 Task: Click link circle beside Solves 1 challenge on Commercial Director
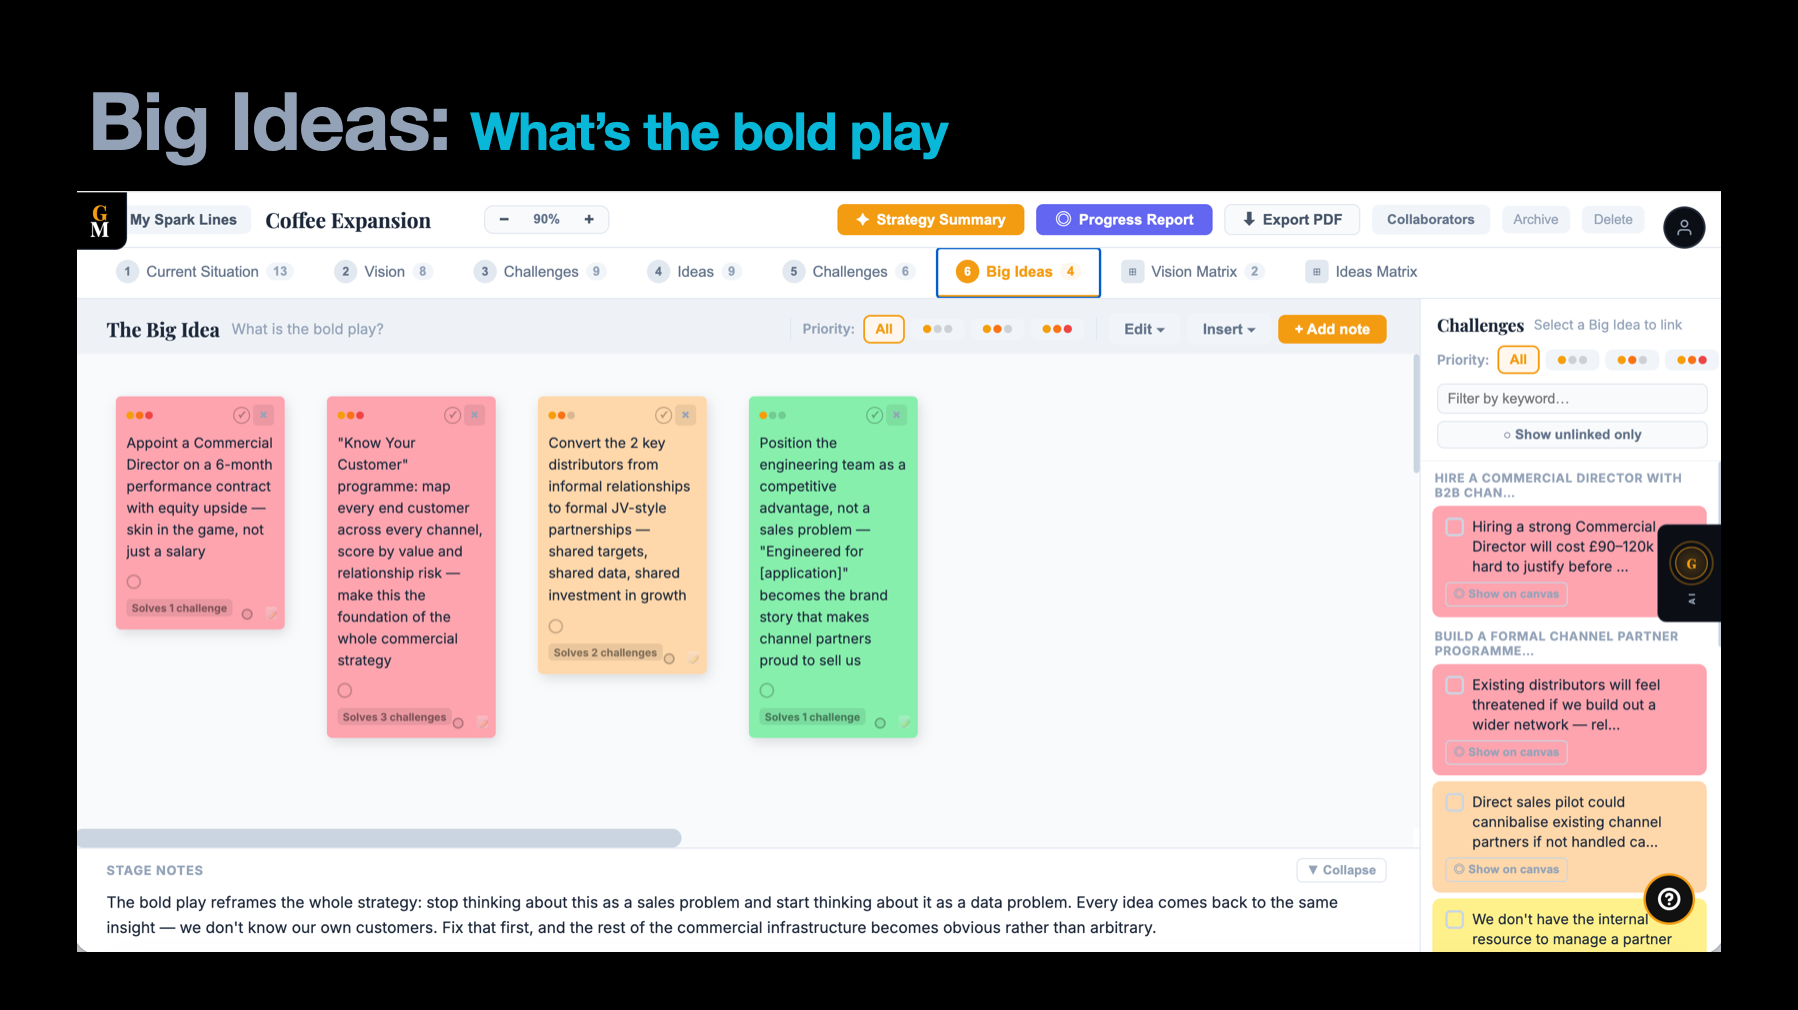[x=247, y=614]
